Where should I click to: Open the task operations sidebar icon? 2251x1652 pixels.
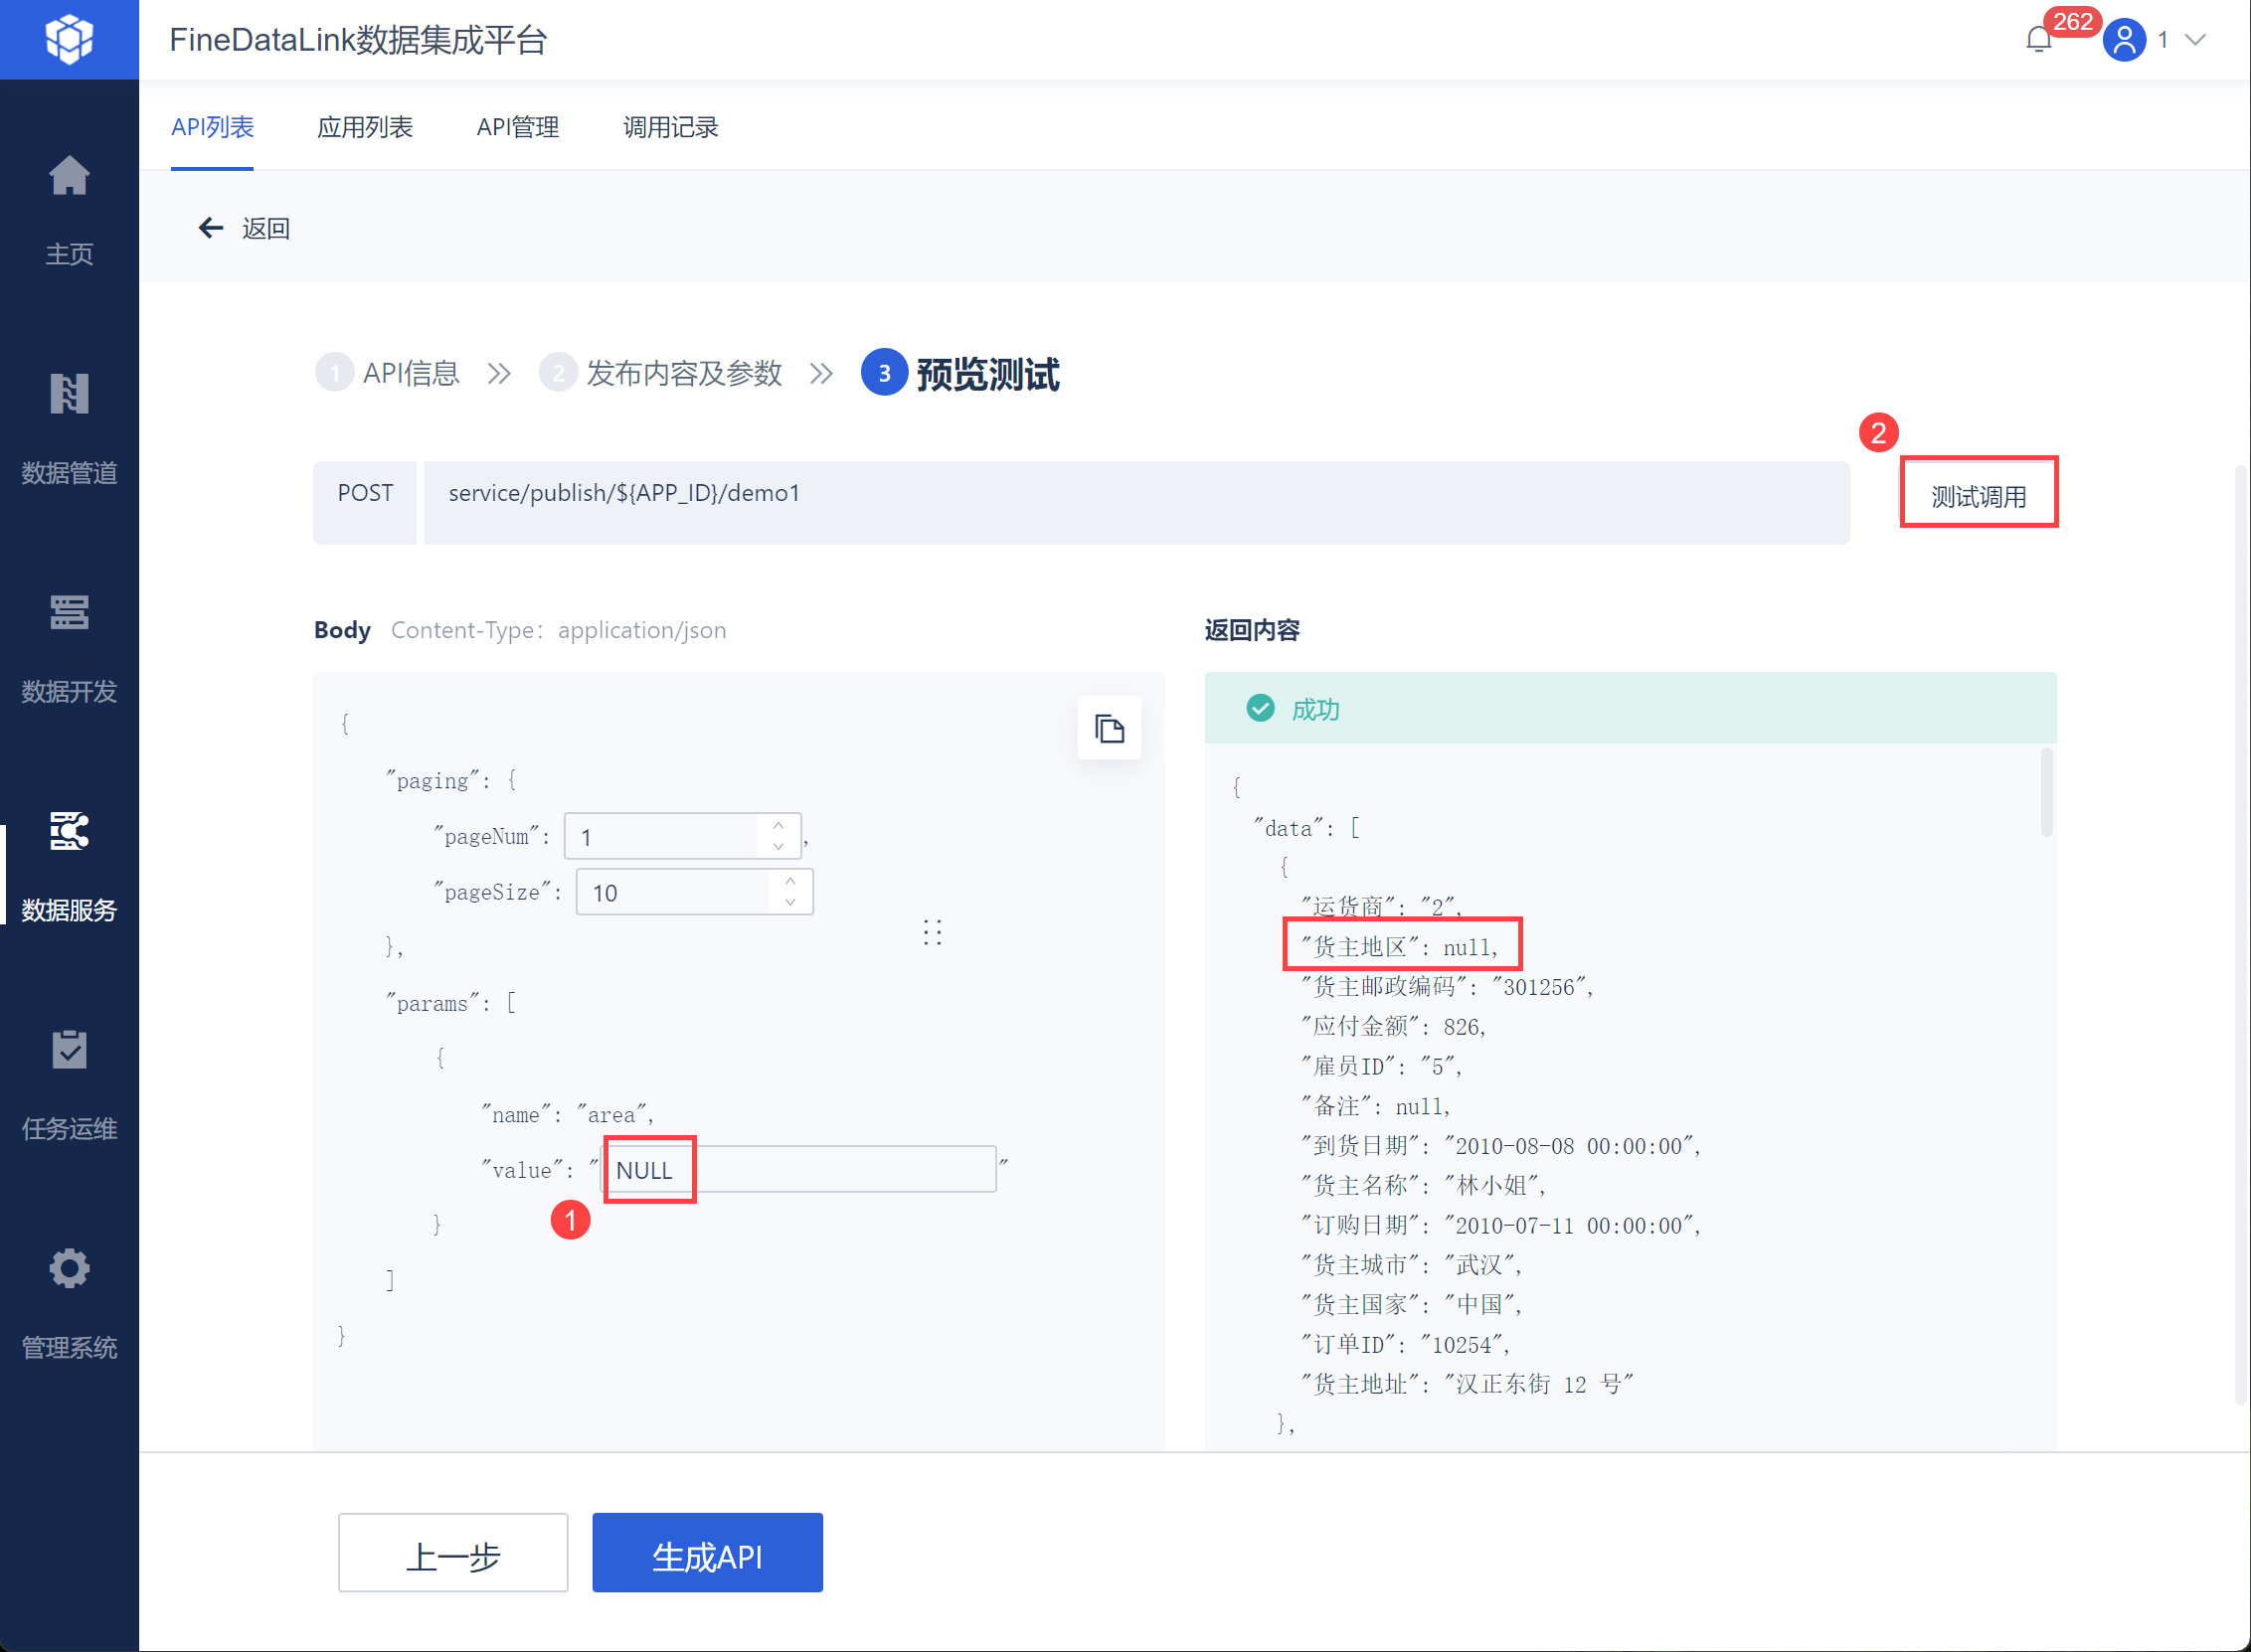tap(69, 1050)
